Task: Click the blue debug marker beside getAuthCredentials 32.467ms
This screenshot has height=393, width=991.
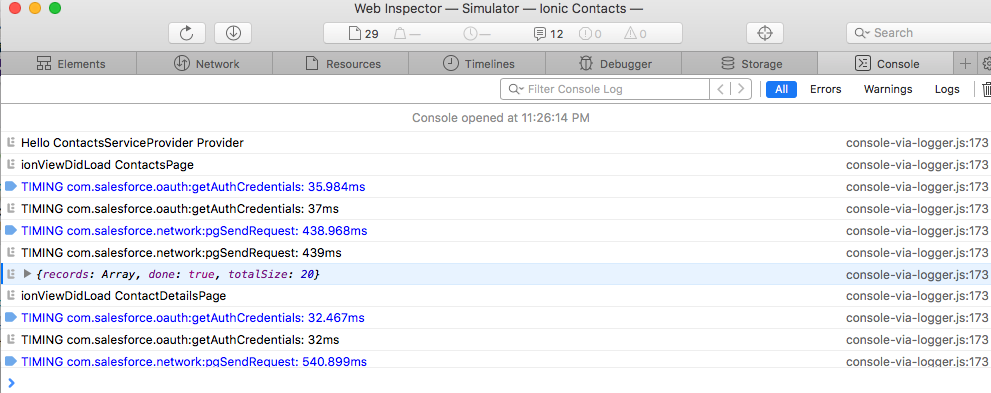Action: tap(10, 317)
